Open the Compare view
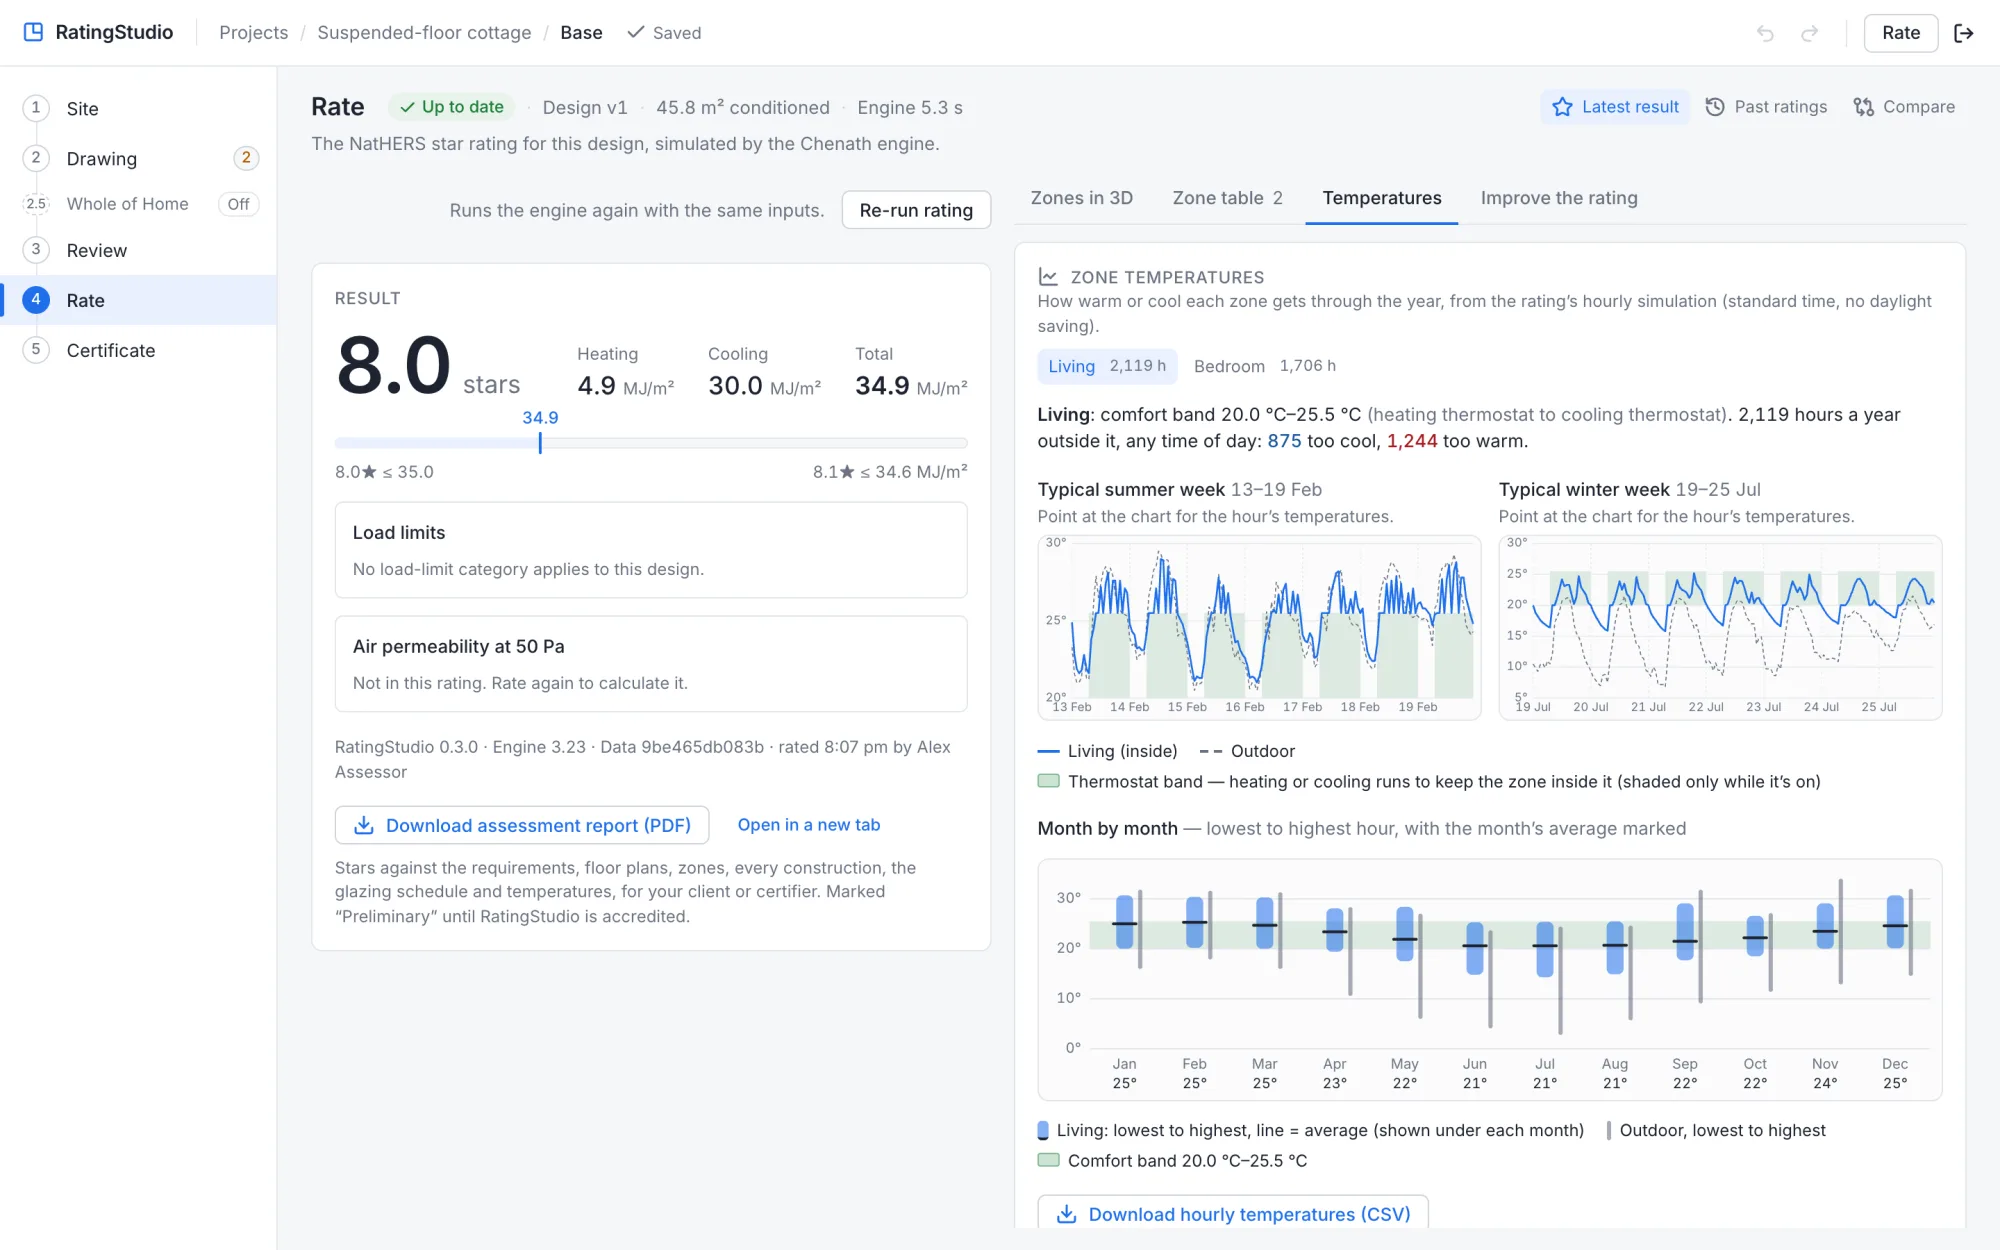 [x=1904, y=107]
